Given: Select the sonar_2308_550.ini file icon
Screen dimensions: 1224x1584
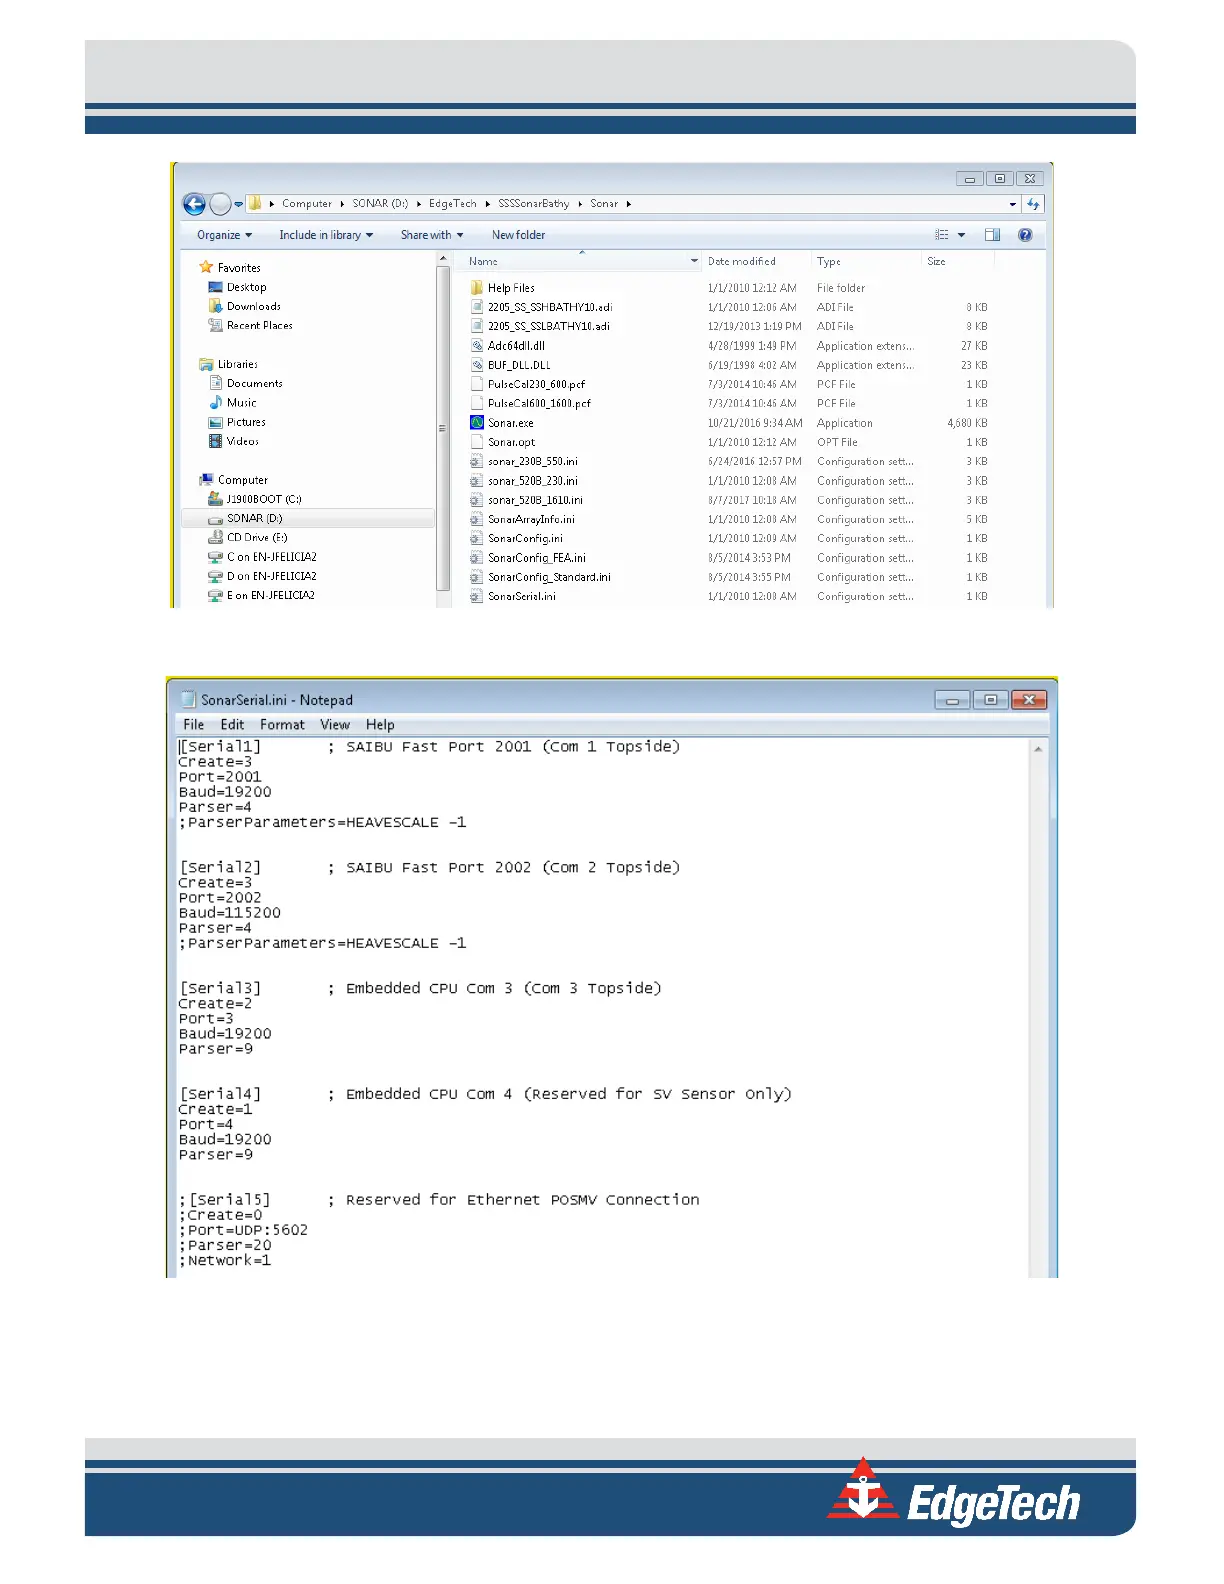Looking at the screenshot, I should pos(477,461).
